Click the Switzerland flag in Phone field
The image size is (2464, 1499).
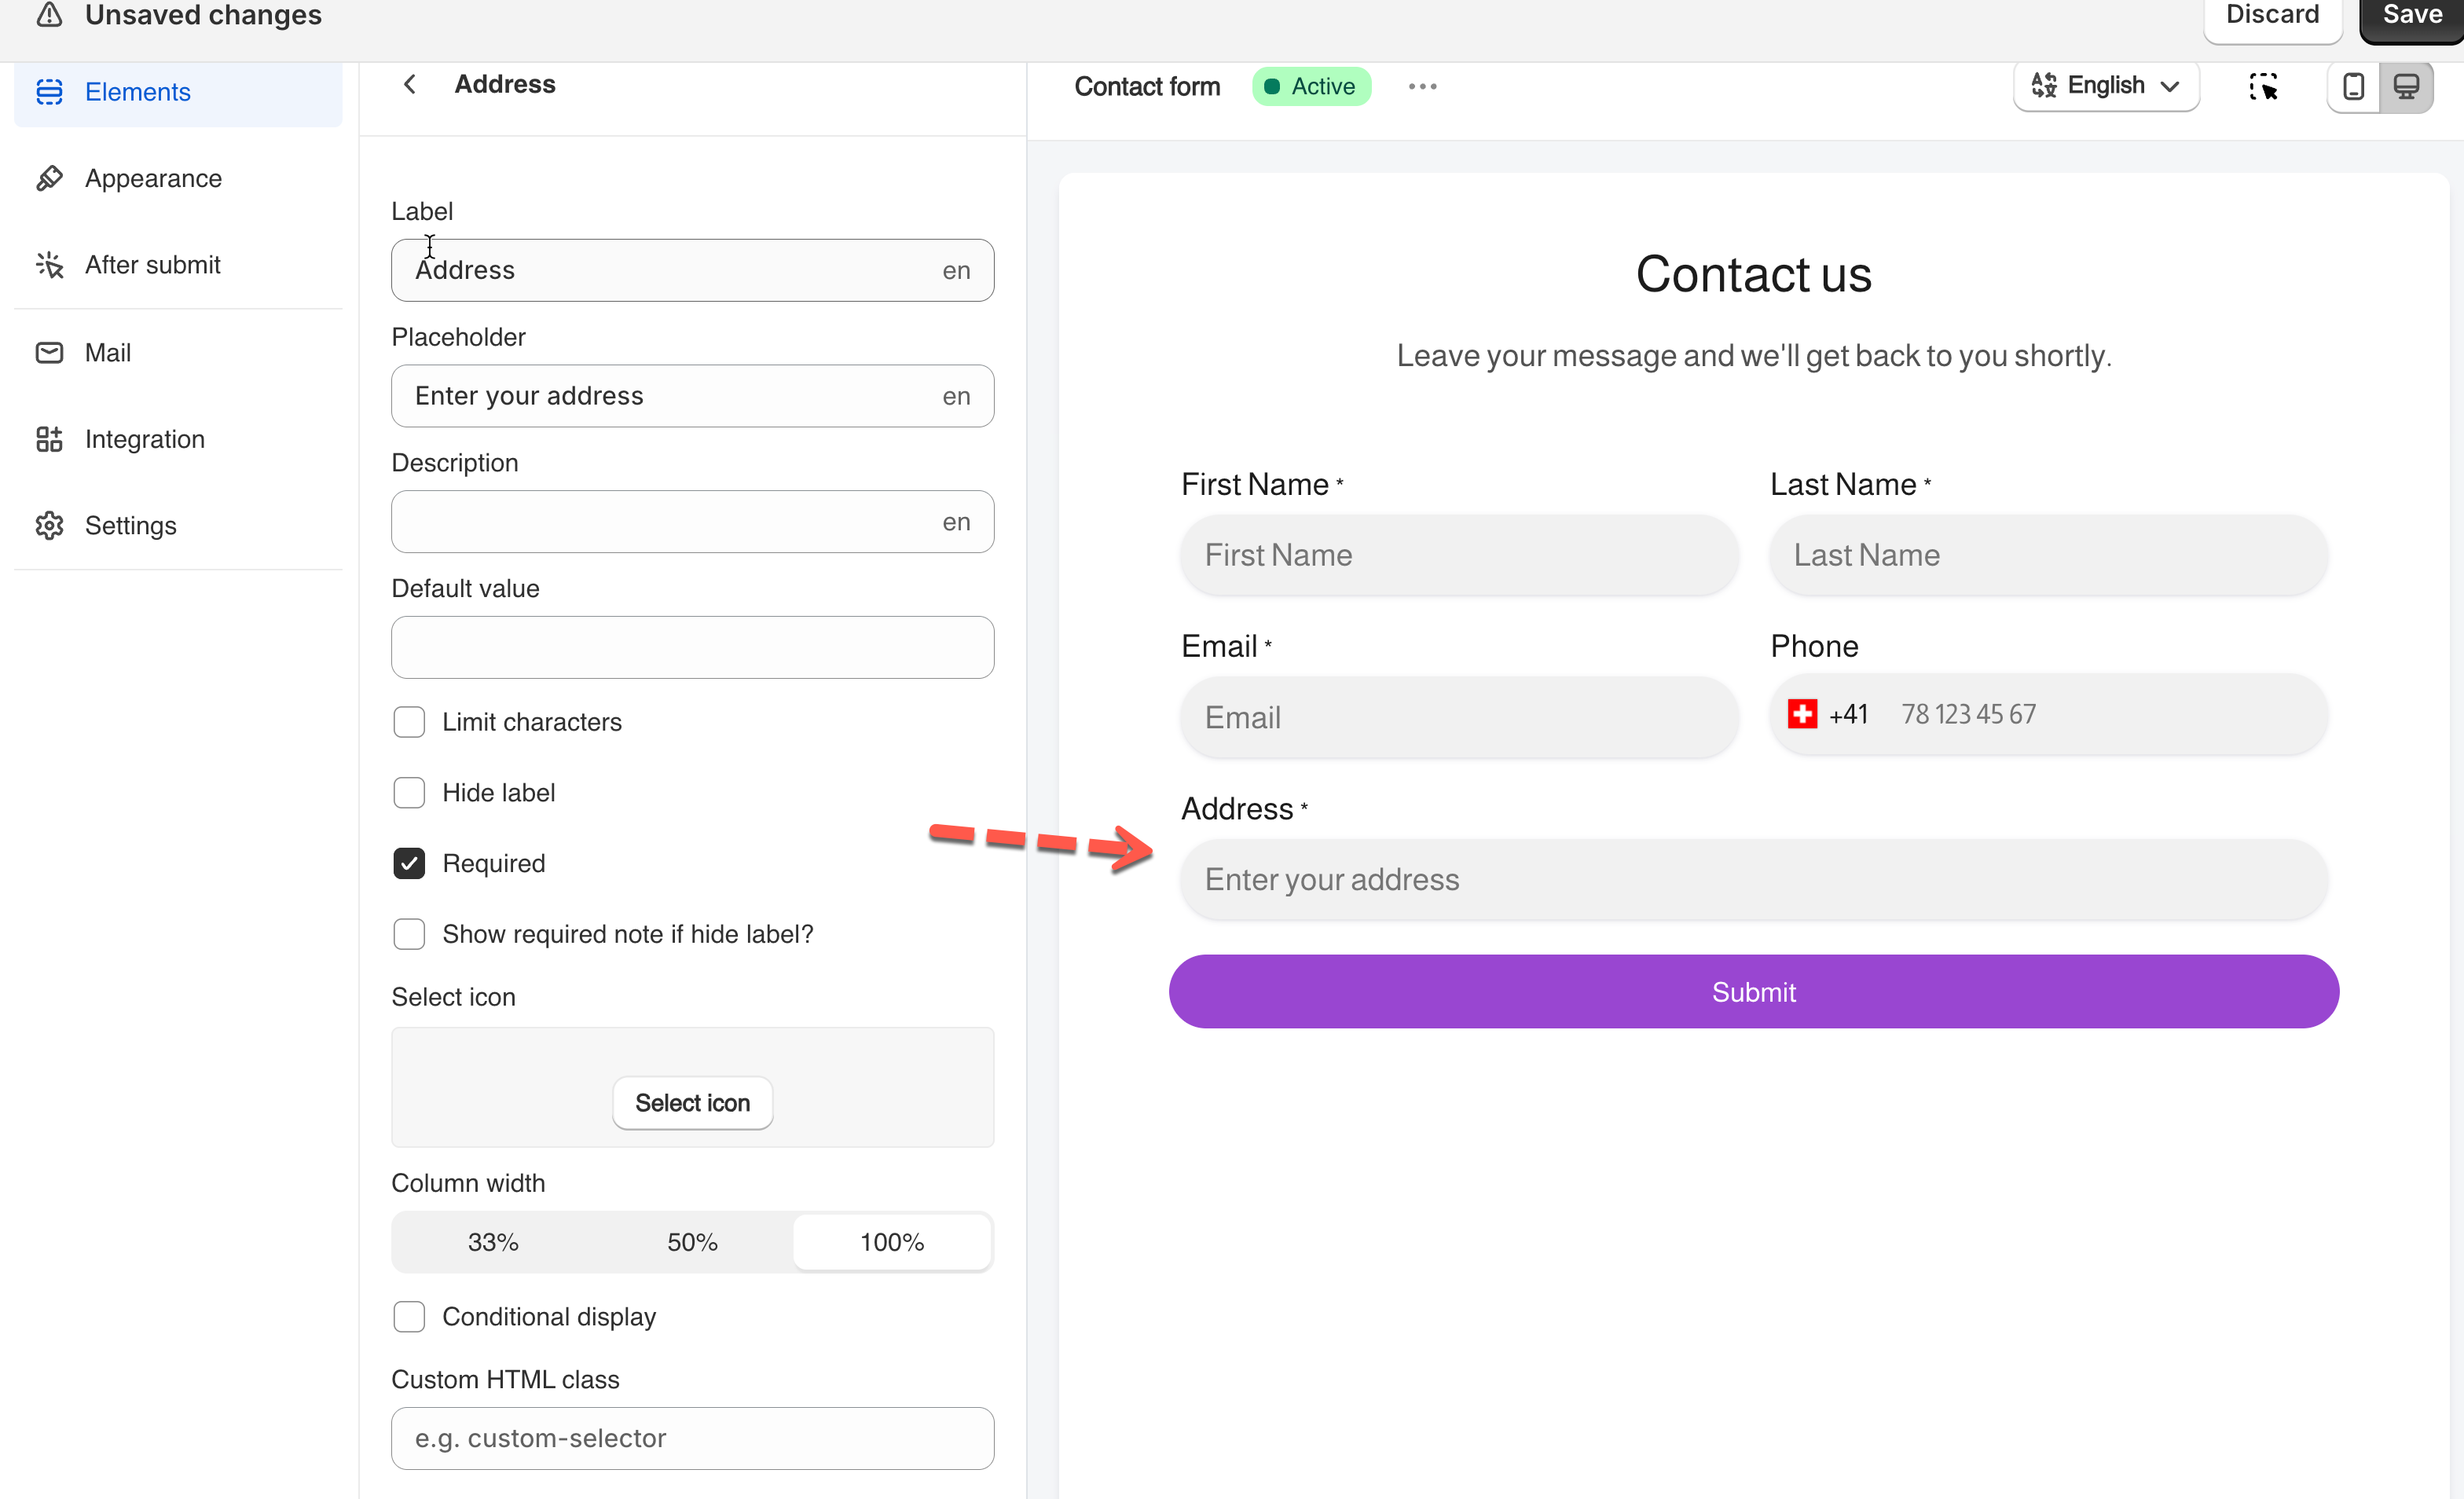coord(1802,714)
